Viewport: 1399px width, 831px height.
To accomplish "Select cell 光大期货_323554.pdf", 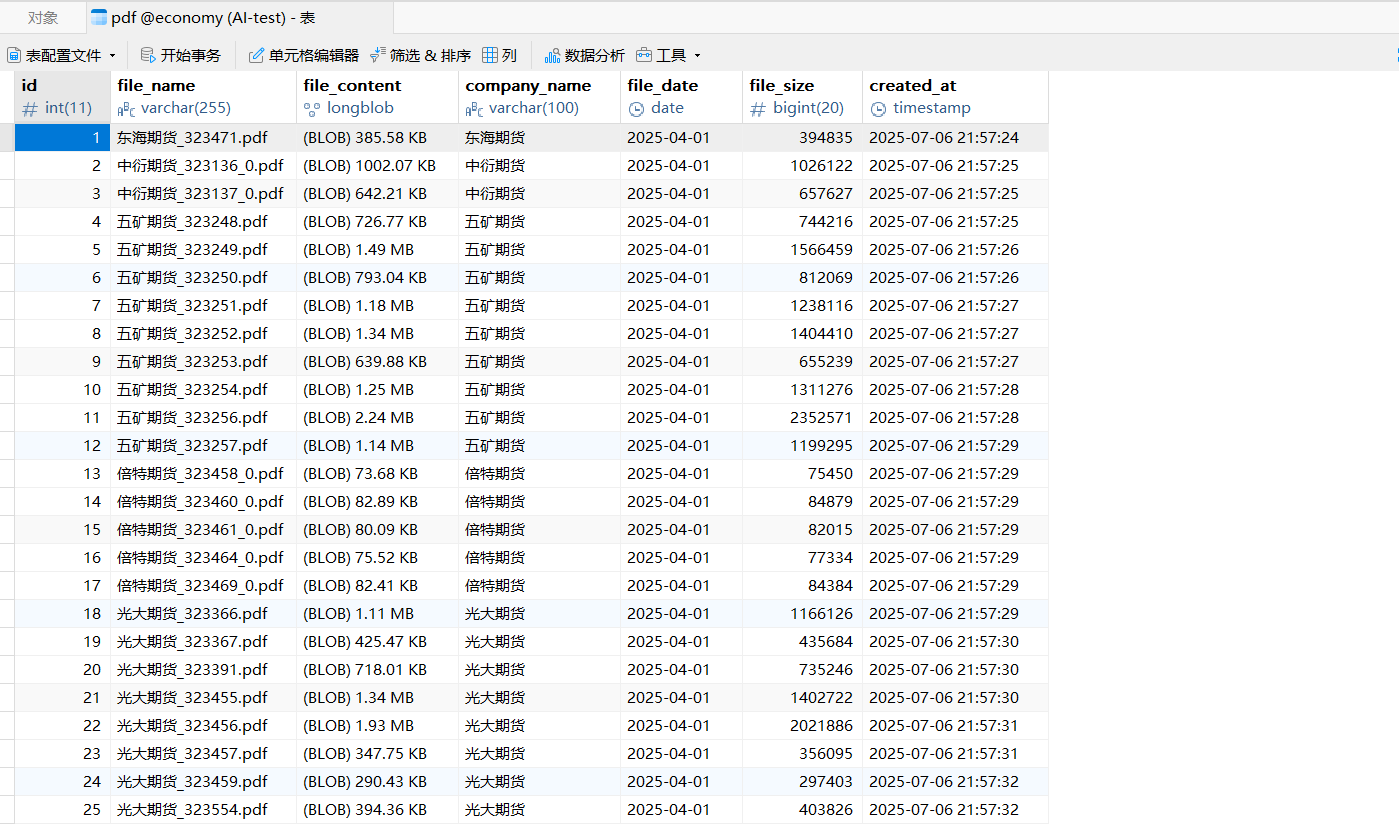I will (203, 810).
